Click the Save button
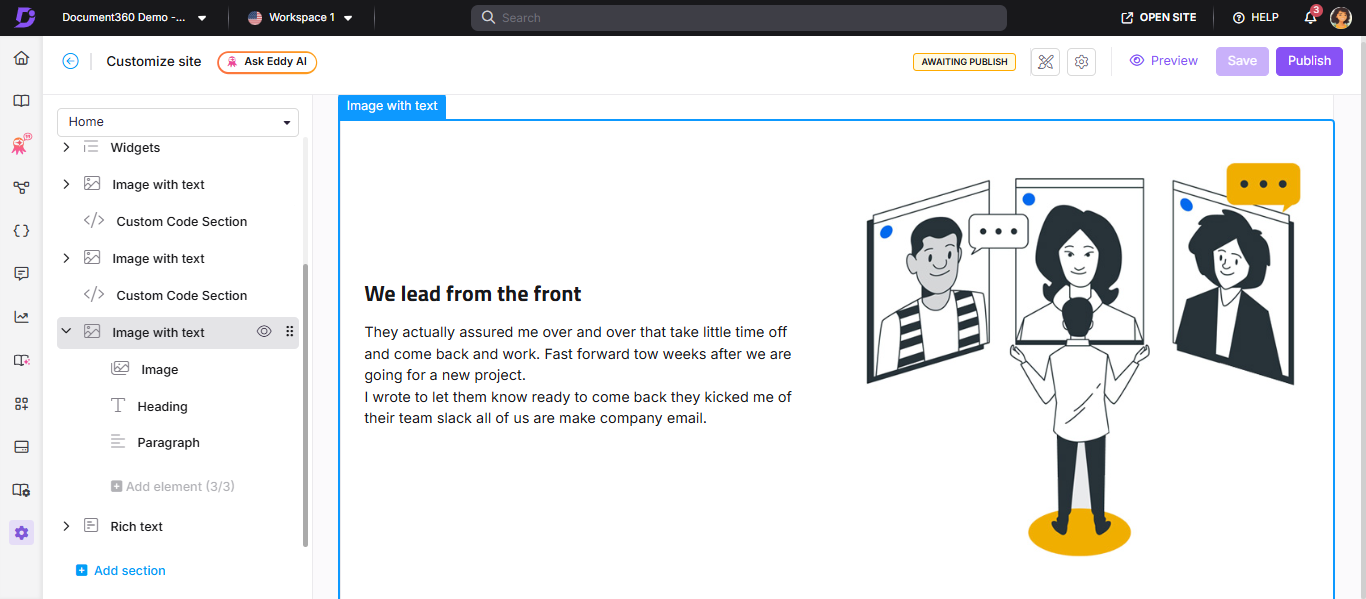This screenshot has height=599, width=1366. pyautogui.click(x=1242, y=61)
